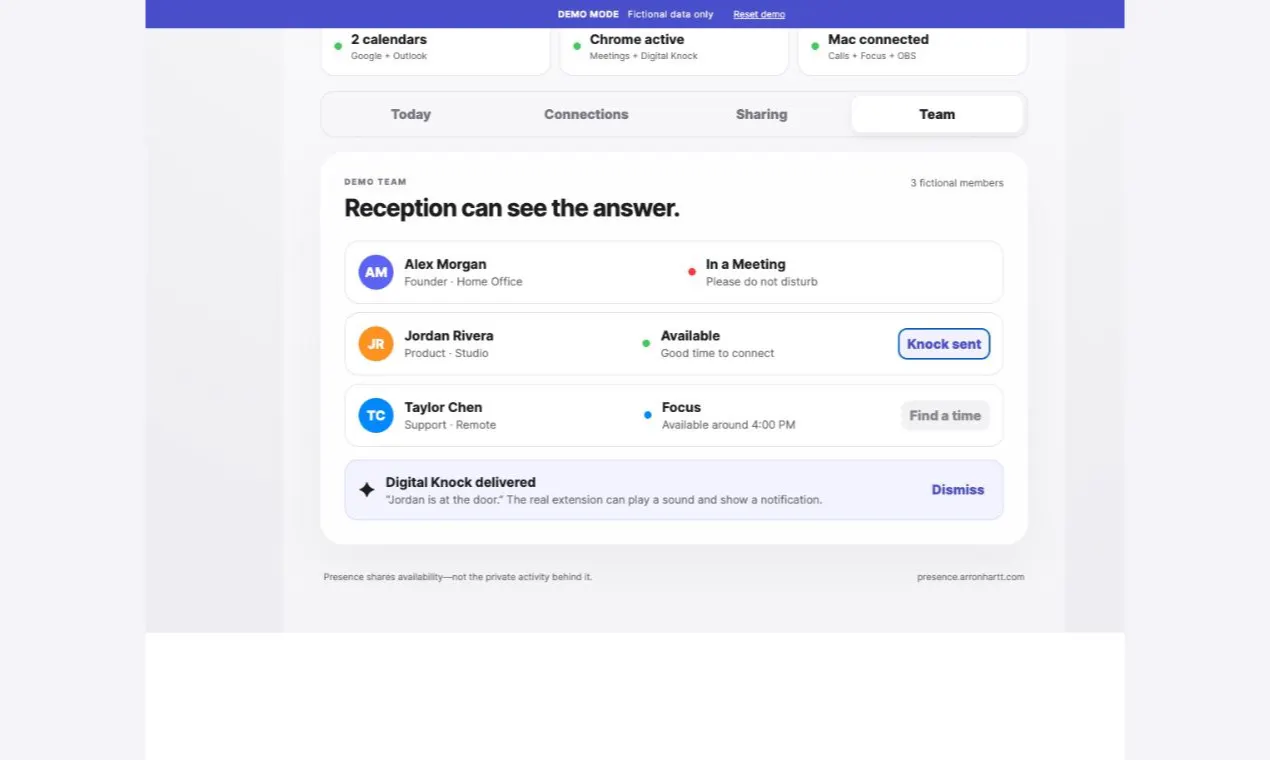The width and height of the screenshot is (1270, 760).
Task: Click the Reset demo link
Action: pos(759,14)
